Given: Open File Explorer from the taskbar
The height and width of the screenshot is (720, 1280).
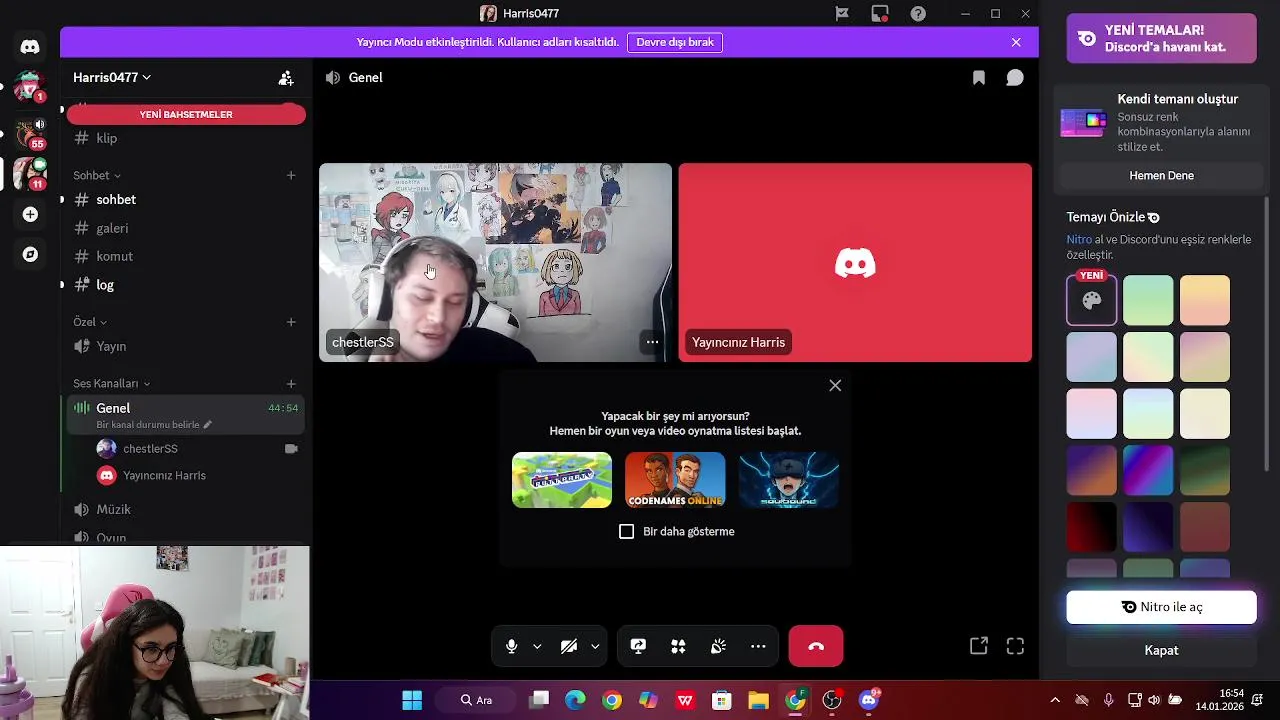Looking at the screenshot, I should [x=758, y=700].
